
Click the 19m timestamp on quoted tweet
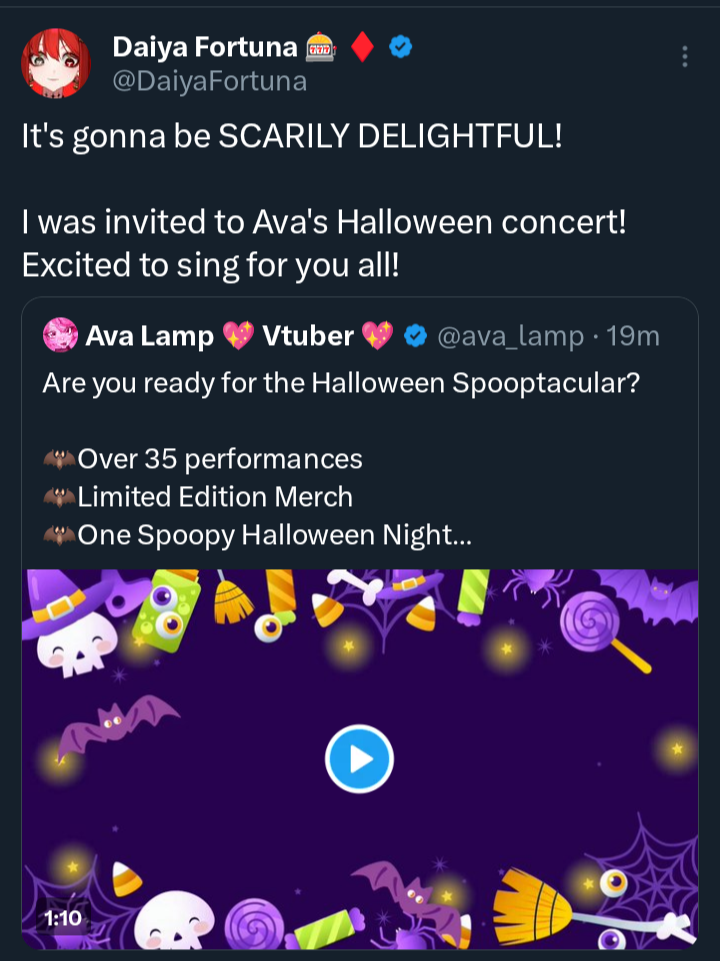coord(634,337)
